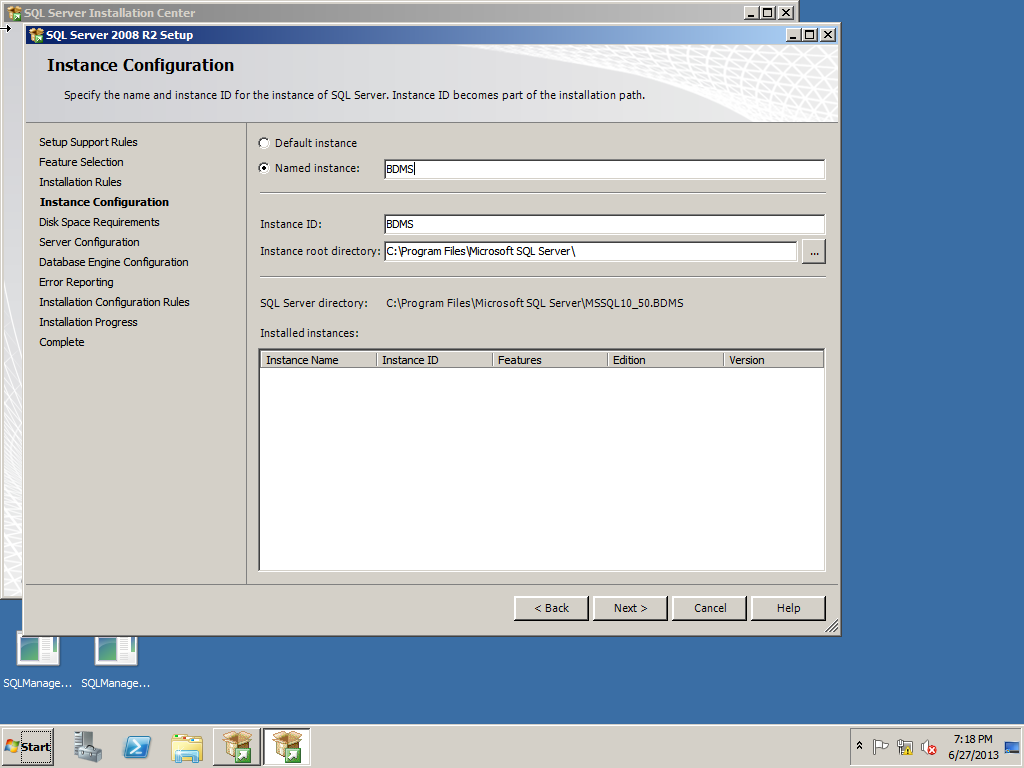Click Database Engine Configuration step
The image size is (1024, 768).
[114, 262]
